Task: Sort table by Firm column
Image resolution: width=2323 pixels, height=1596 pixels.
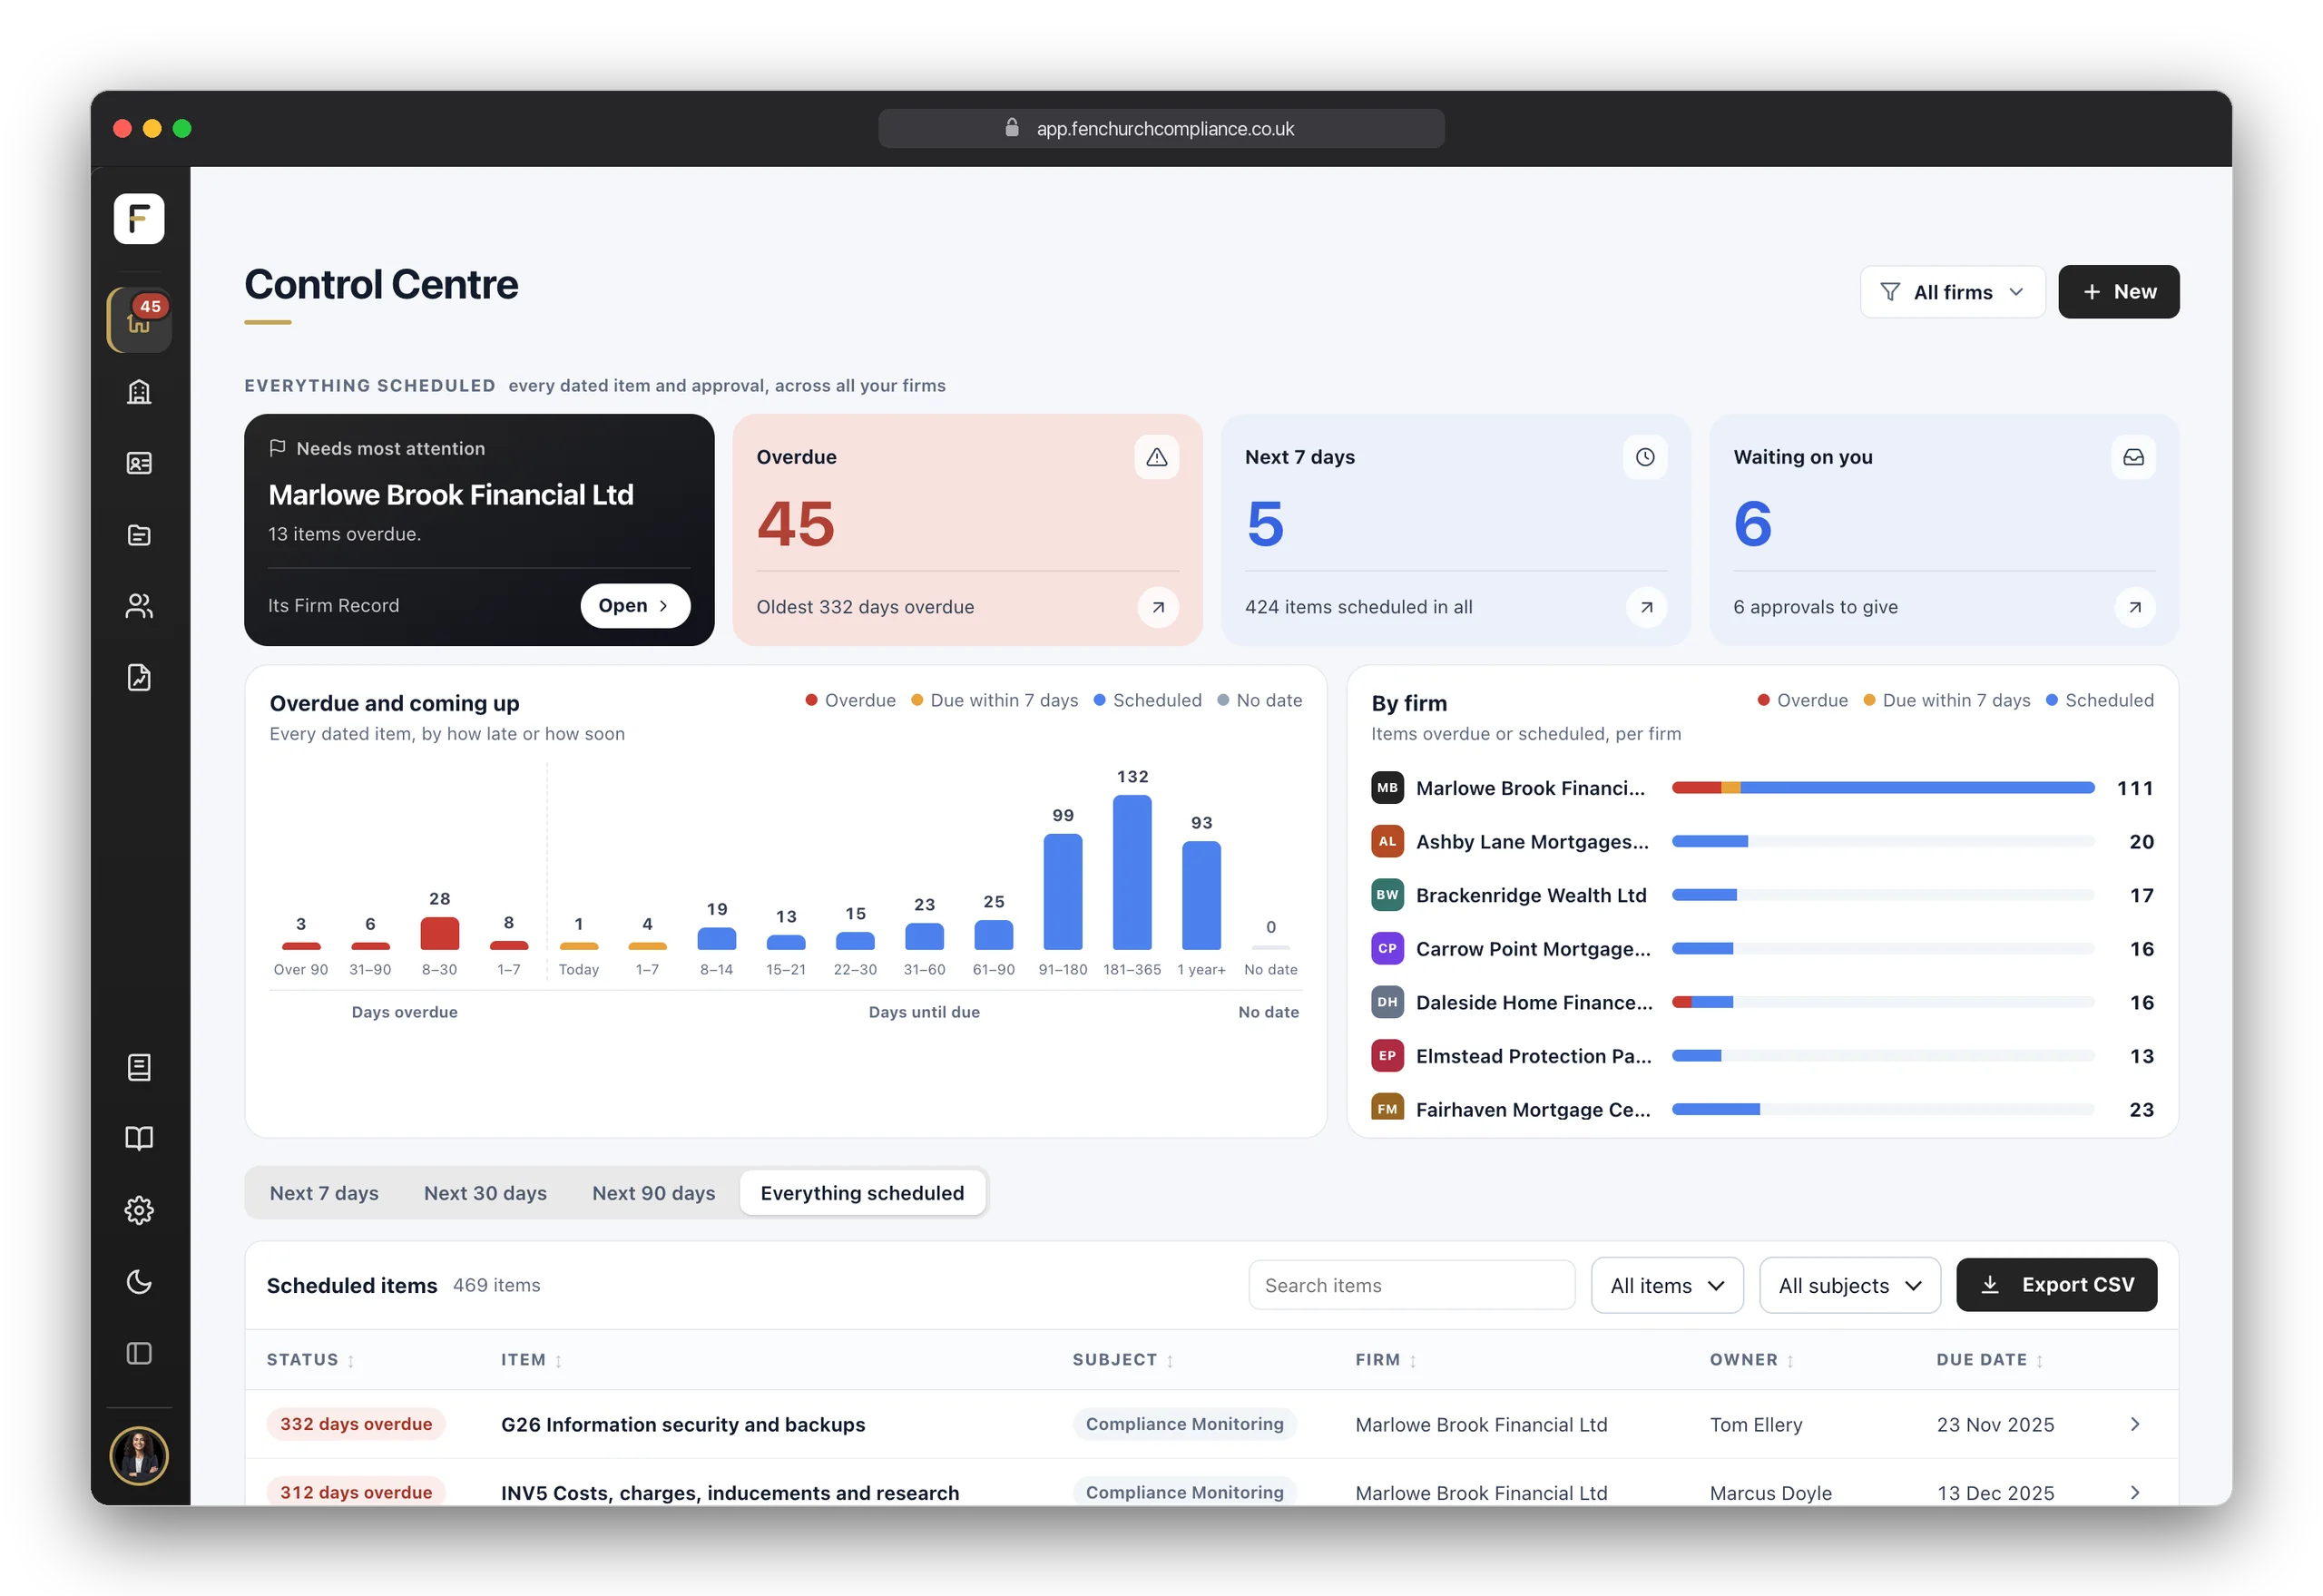Action: pyautogui.click(x=1386, y=1360)
